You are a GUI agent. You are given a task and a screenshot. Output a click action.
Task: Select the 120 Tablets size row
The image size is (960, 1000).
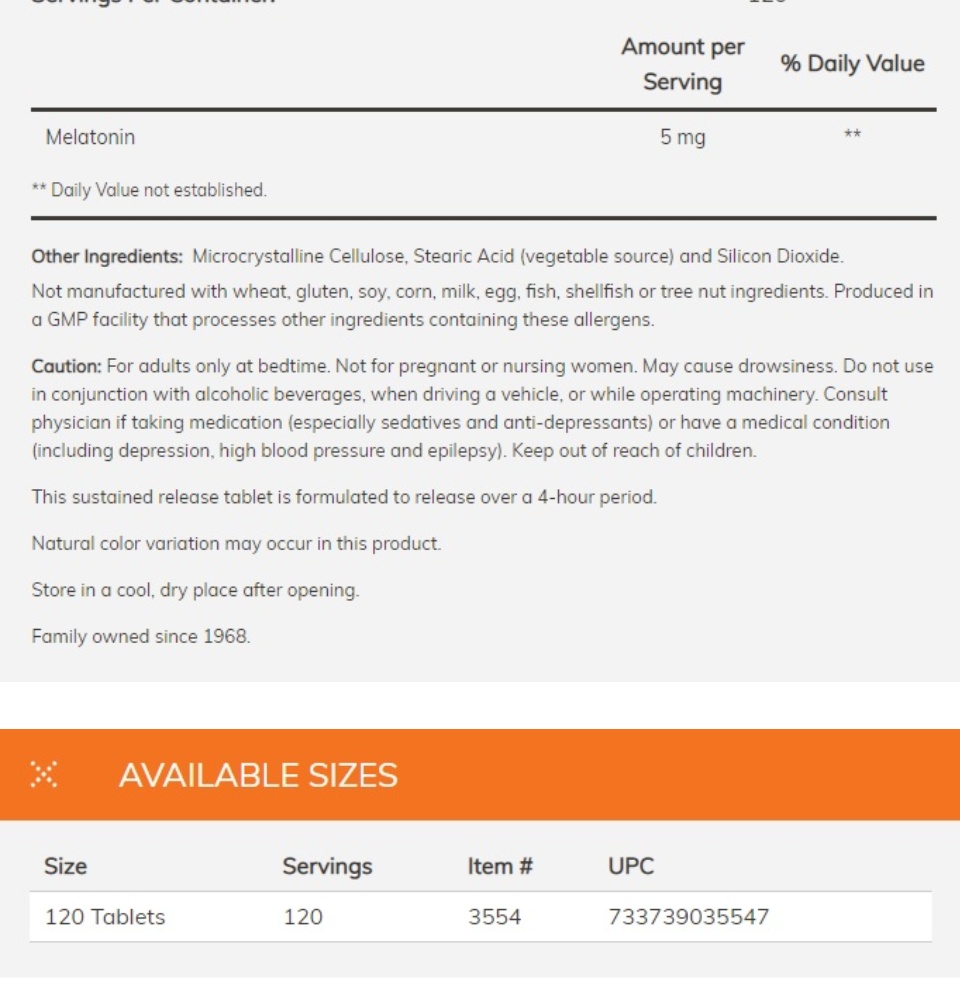[x=480, y=916]
